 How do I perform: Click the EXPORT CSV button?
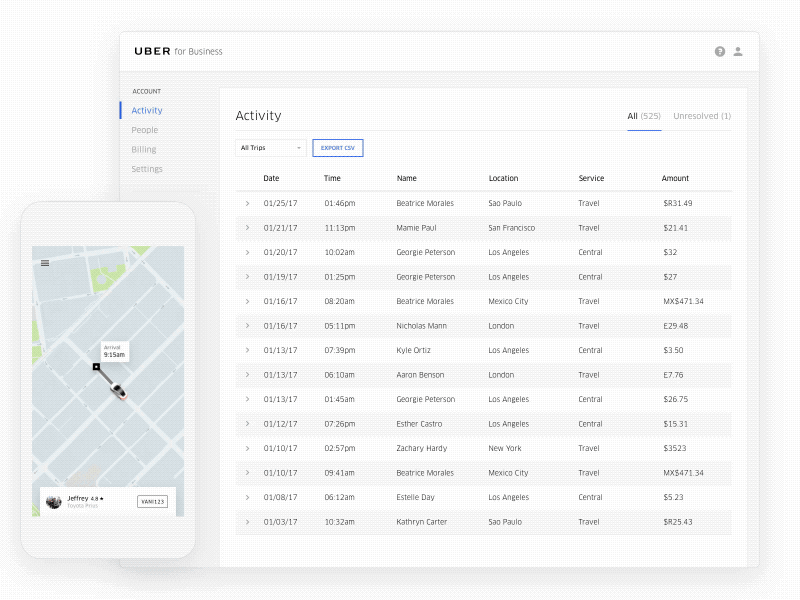337,147
